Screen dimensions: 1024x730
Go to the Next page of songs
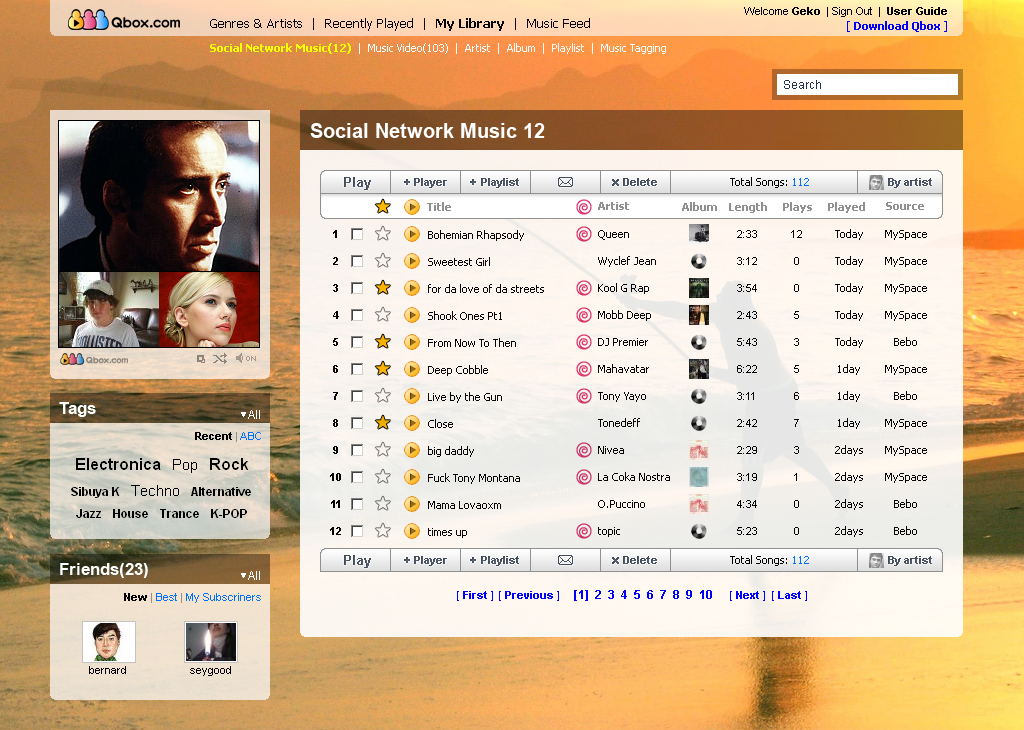(747, 595)
